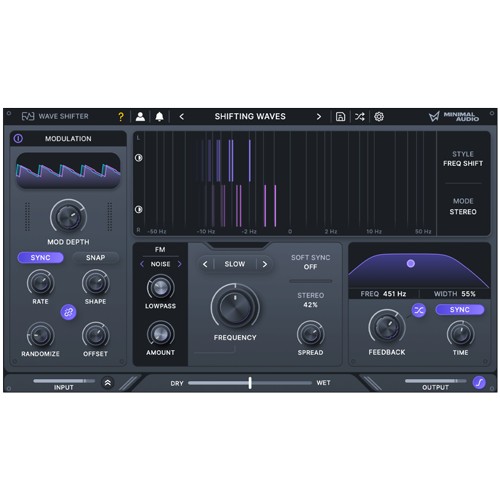Click the RANDOMIZE knob
Screen dimensions: 500x500
(41, 335)
